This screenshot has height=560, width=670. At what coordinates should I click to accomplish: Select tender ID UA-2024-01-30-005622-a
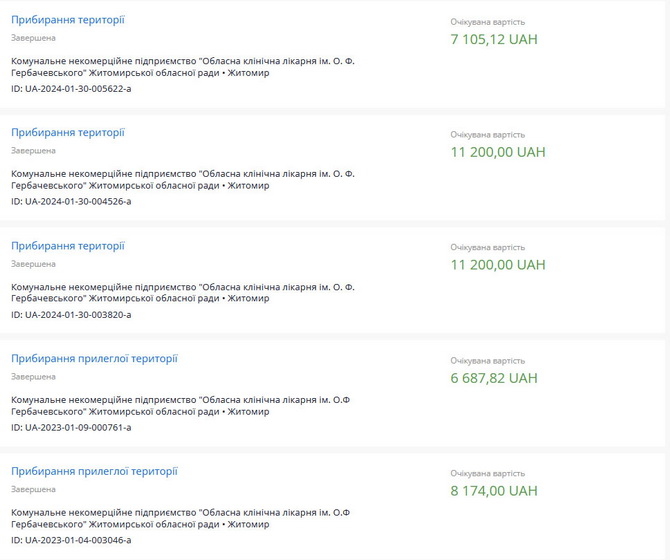coord(71,89)
